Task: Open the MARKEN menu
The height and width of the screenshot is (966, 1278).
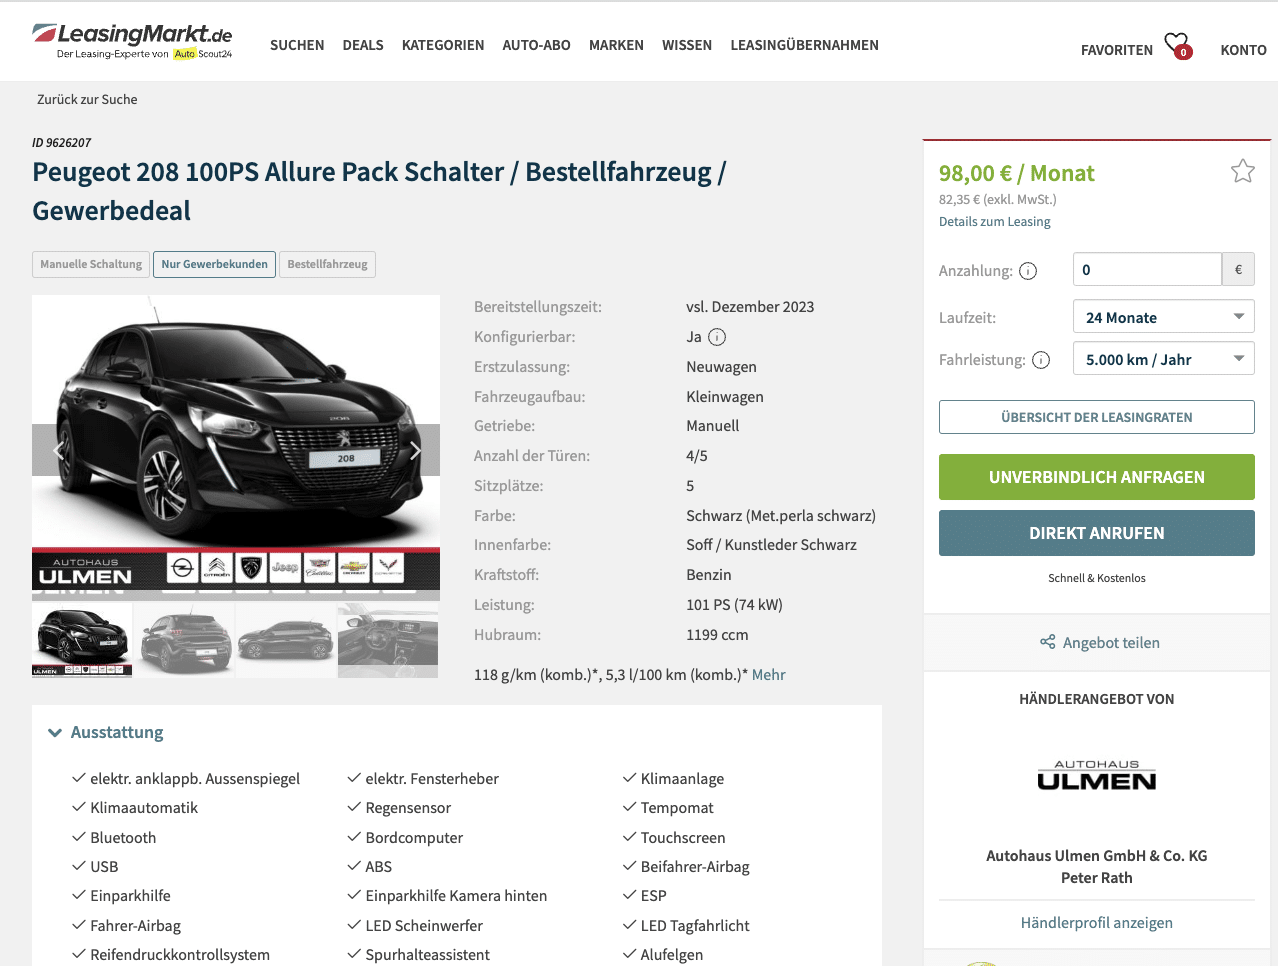Action: point(616,45)
